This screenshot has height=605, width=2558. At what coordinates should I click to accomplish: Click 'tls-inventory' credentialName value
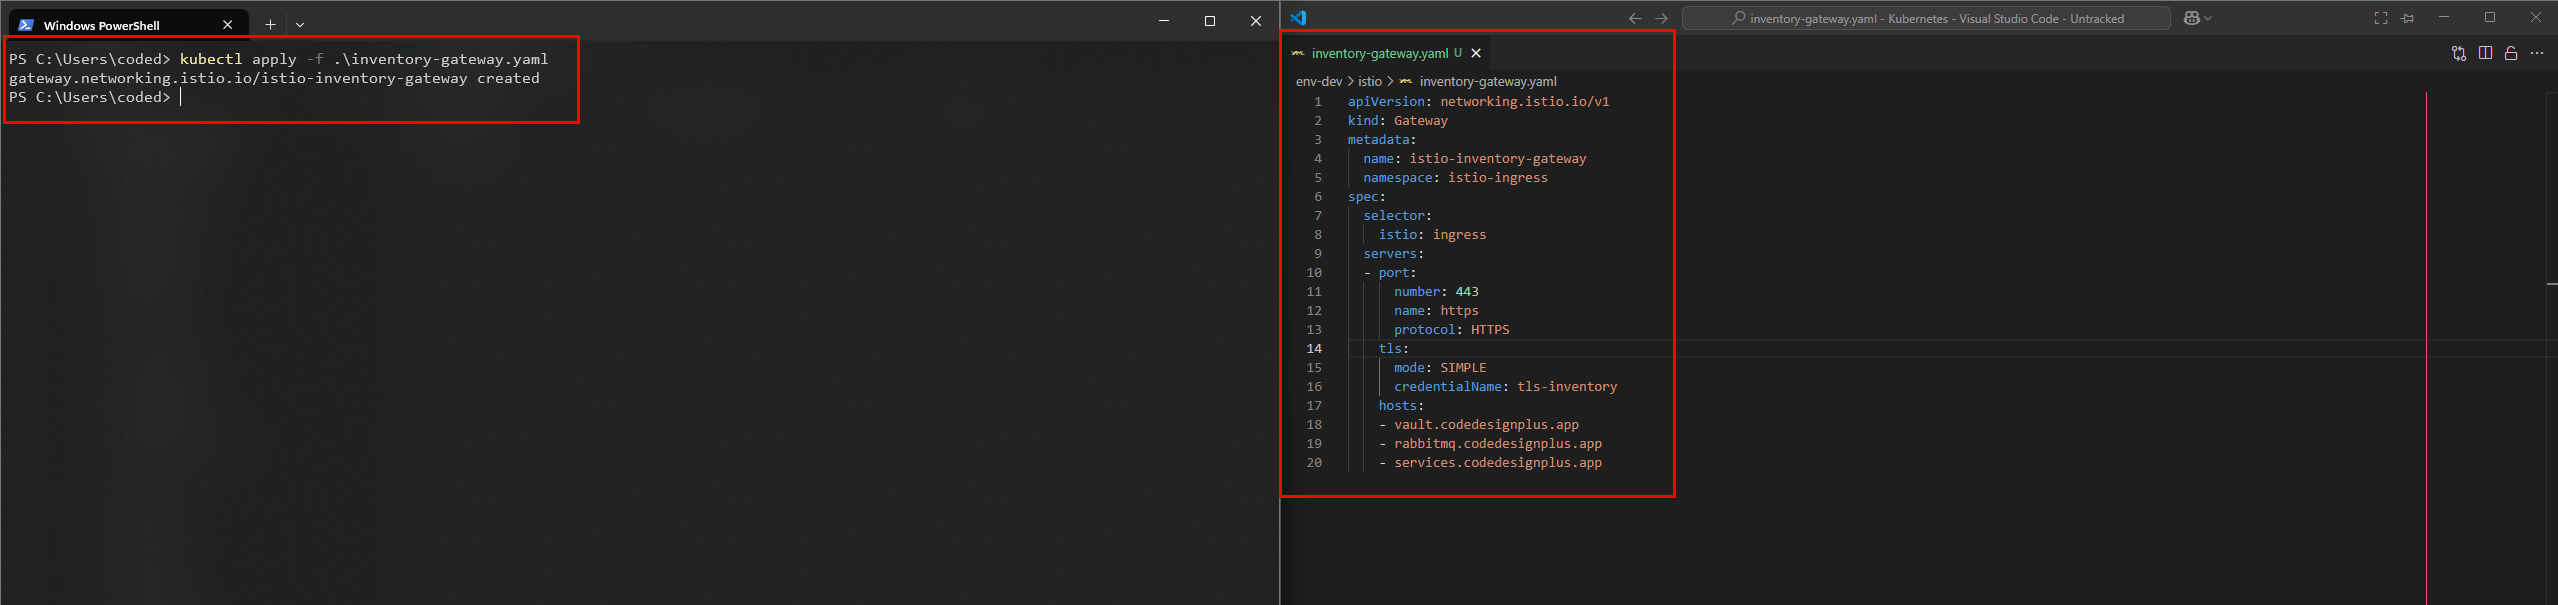click(x=1567, y=386)
